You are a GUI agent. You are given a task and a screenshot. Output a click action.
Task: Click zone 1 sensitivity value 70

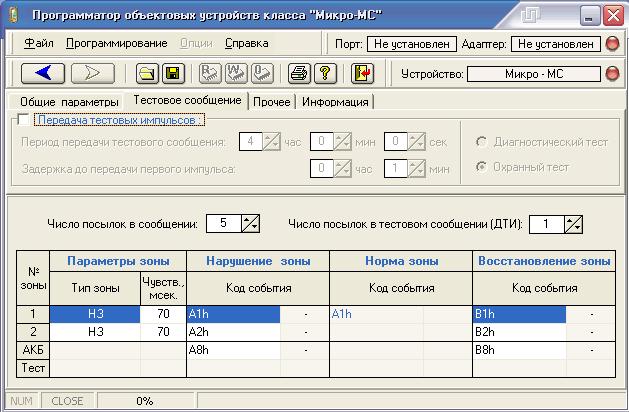click(163, 314)
